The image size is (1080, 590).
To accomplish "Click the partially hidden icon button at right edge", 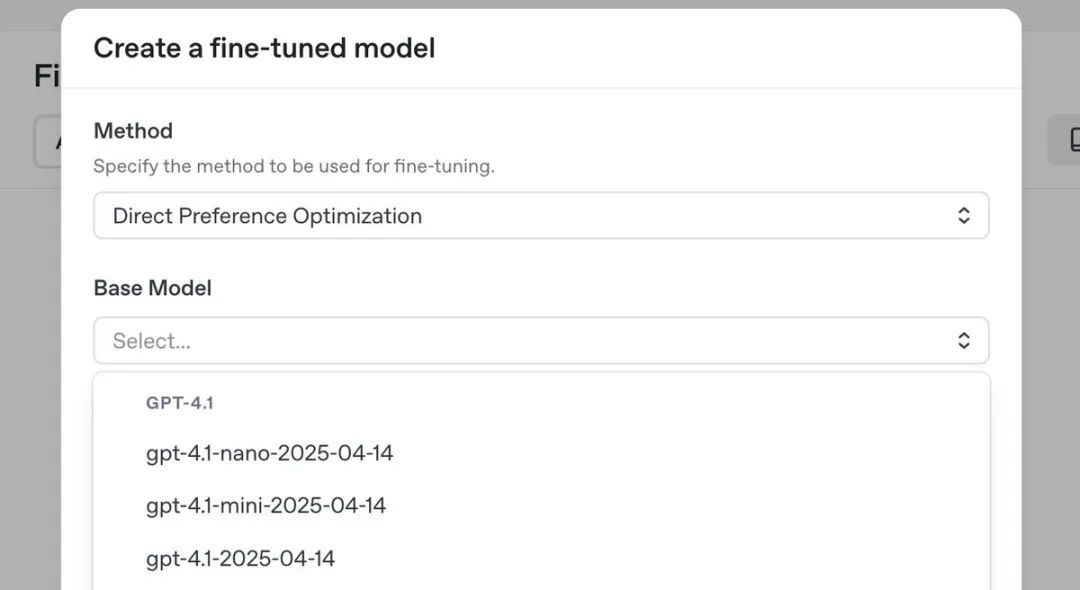I will coord(1064,140).
